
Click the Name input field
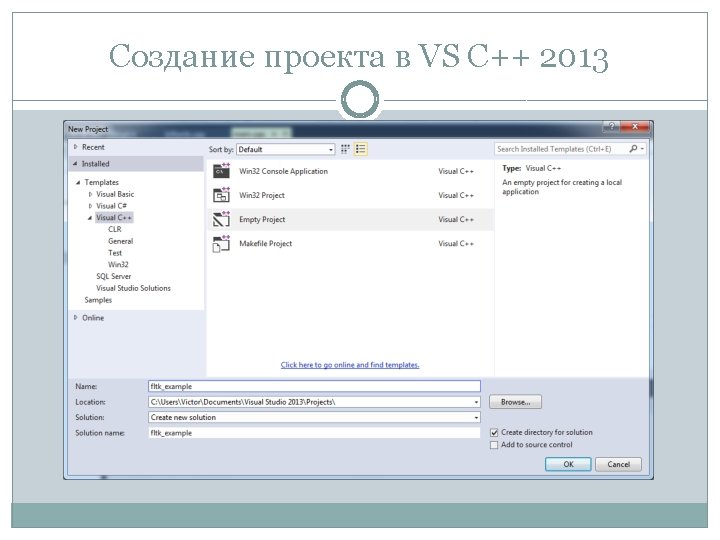pyautogui.click(x=314, y=387)
